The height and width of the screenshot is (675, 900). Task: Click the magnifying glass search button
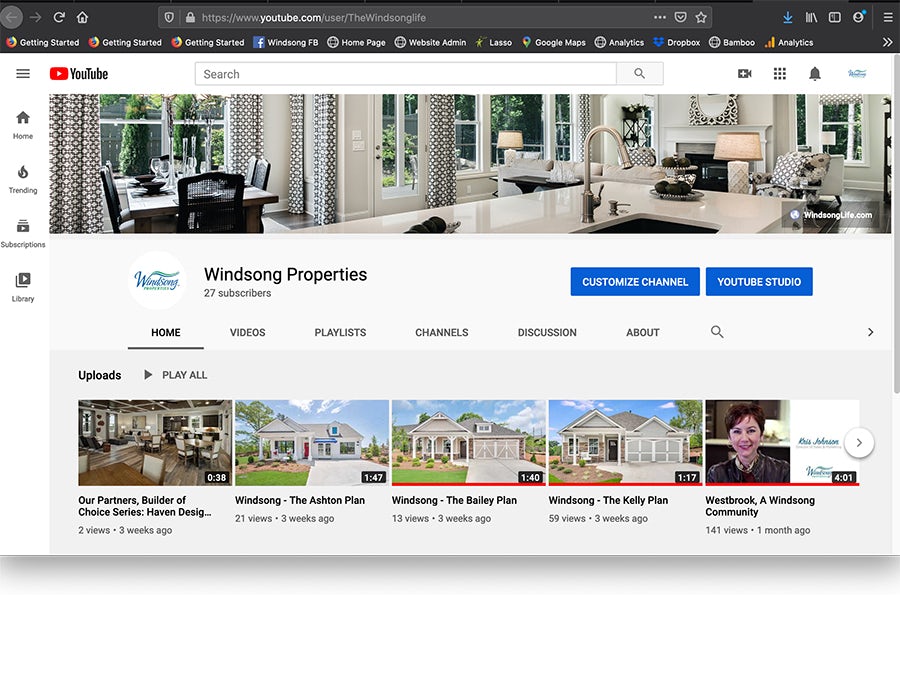pyautogui.click(x=639, y=74)
